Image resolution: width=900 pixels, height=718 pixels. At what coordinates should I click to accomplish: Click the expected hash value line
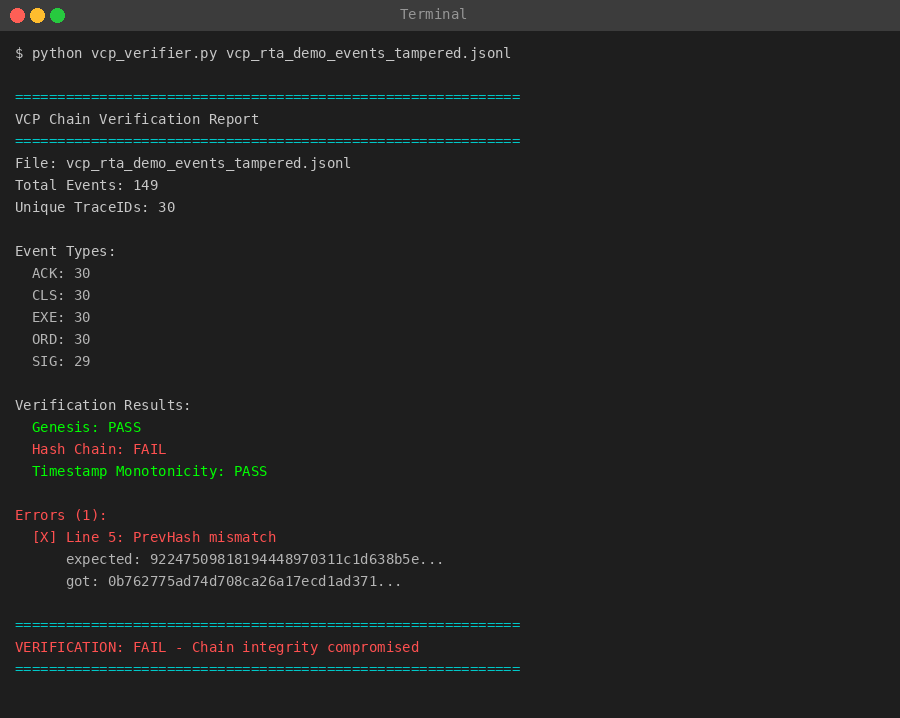coord(254,559)
